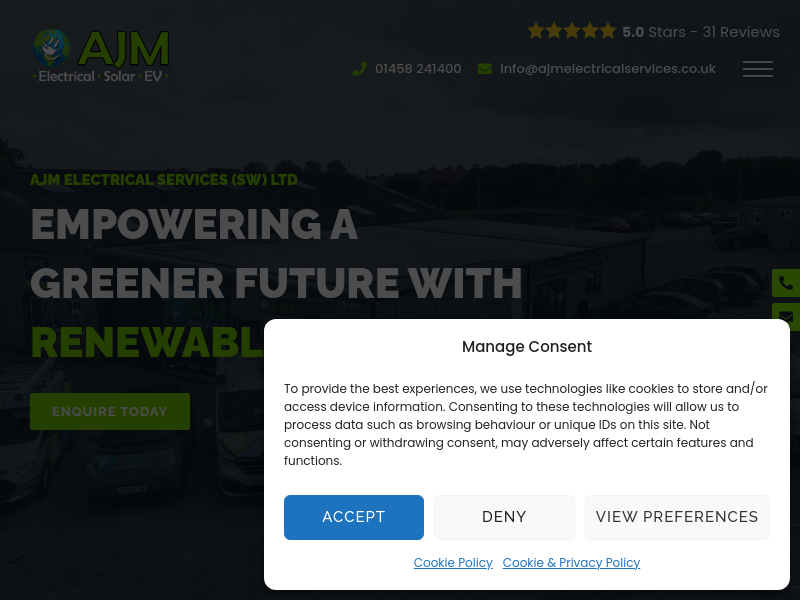Click the AJM Electrical Services (SW) Ltd heading
The image size is (800, 600).
coord(164,180)
